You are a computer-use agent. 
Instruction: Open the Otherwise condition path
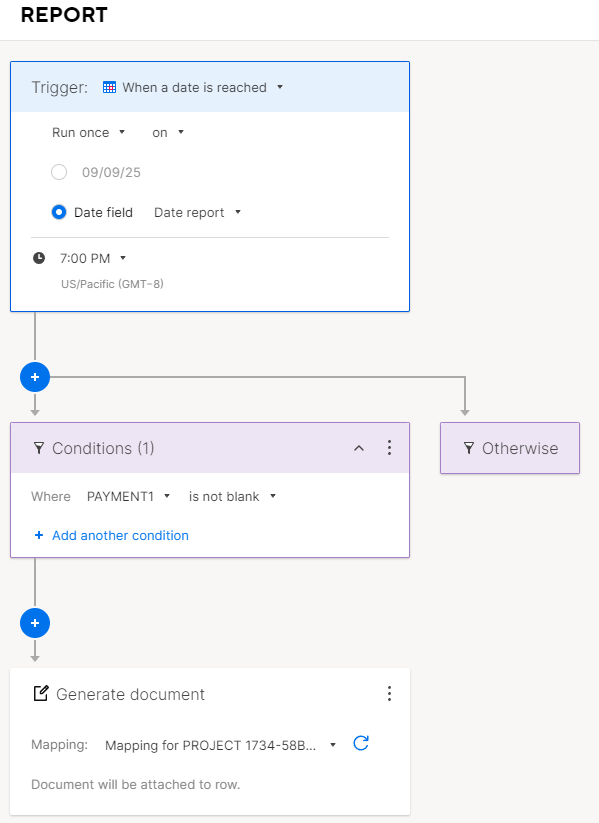pyautogui.click(x=510, y=448)
